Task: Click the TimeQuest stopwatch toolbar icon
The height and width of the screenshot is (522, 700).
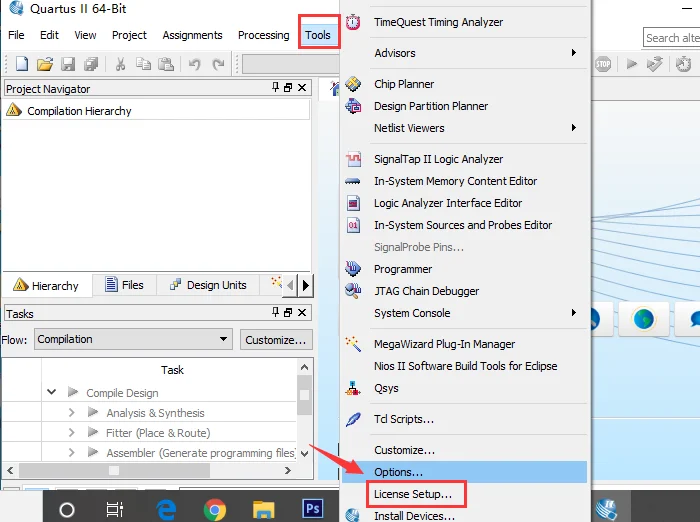Action: (683, 64)
